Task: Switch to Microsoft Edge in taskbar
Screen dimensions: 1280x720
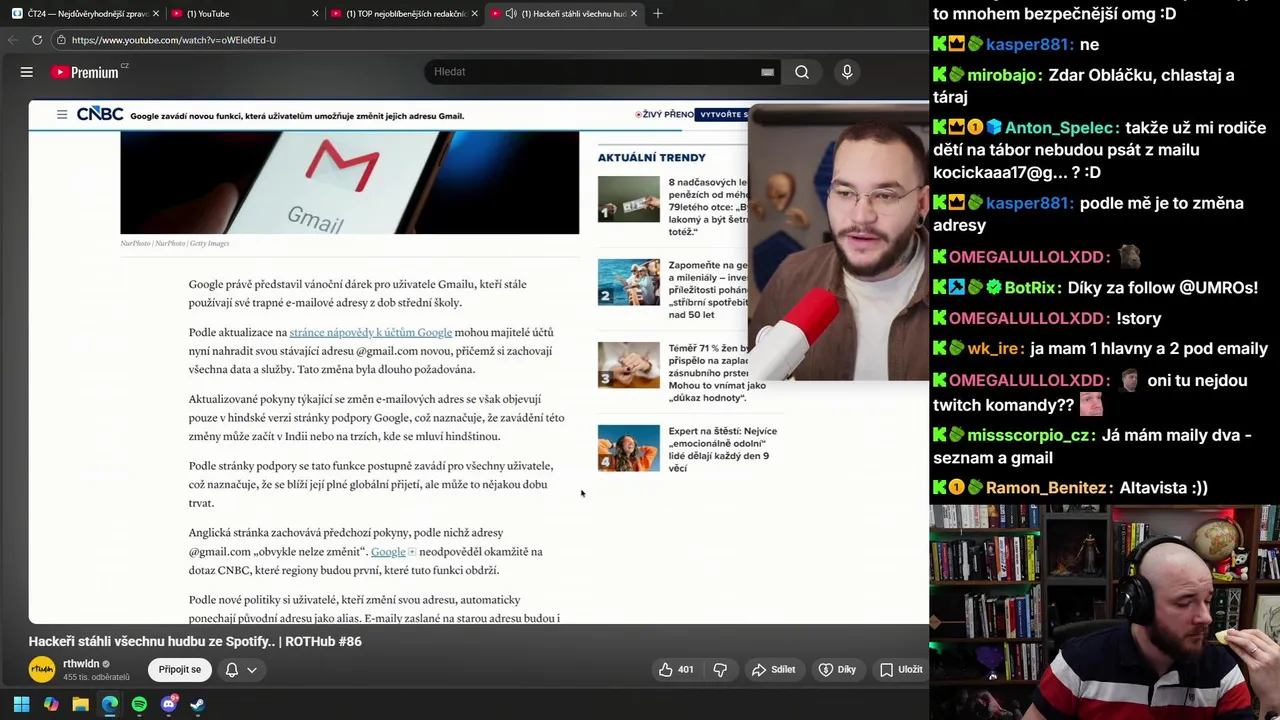Action: tap(110, 705)
